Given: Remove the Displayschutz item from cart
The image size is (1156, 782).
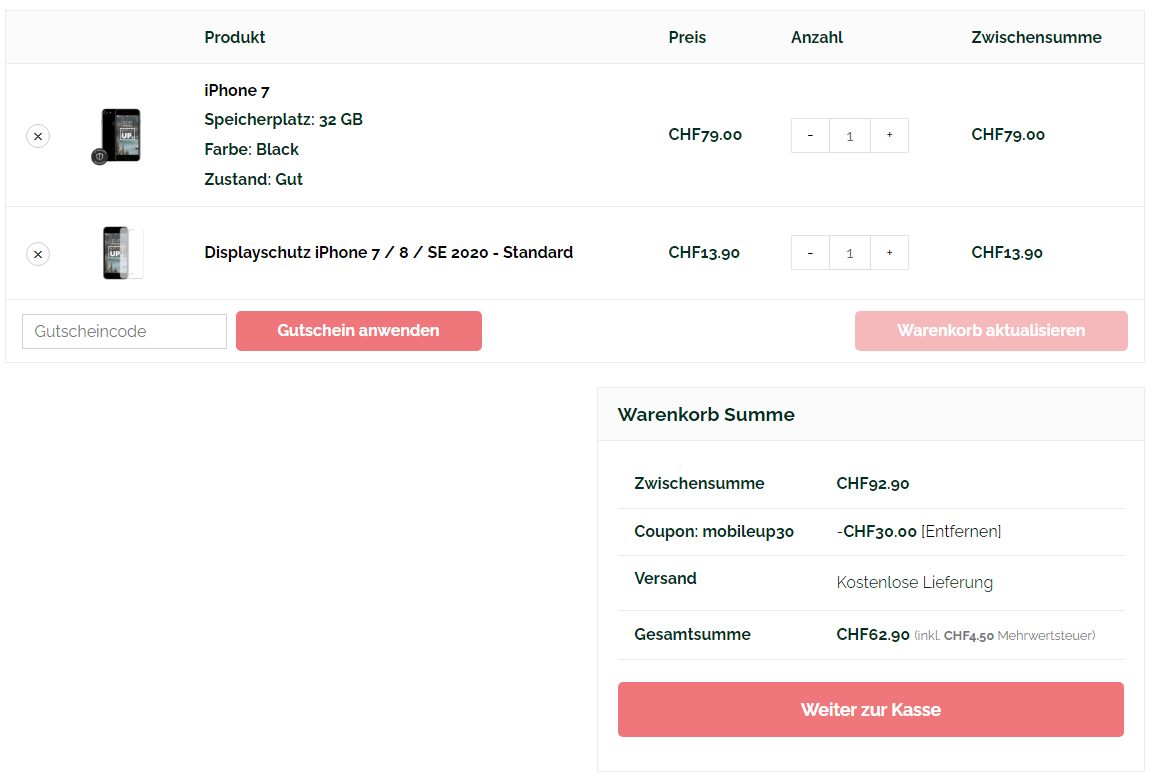Looking at the screenshot, I should click(x=38, y=254).
